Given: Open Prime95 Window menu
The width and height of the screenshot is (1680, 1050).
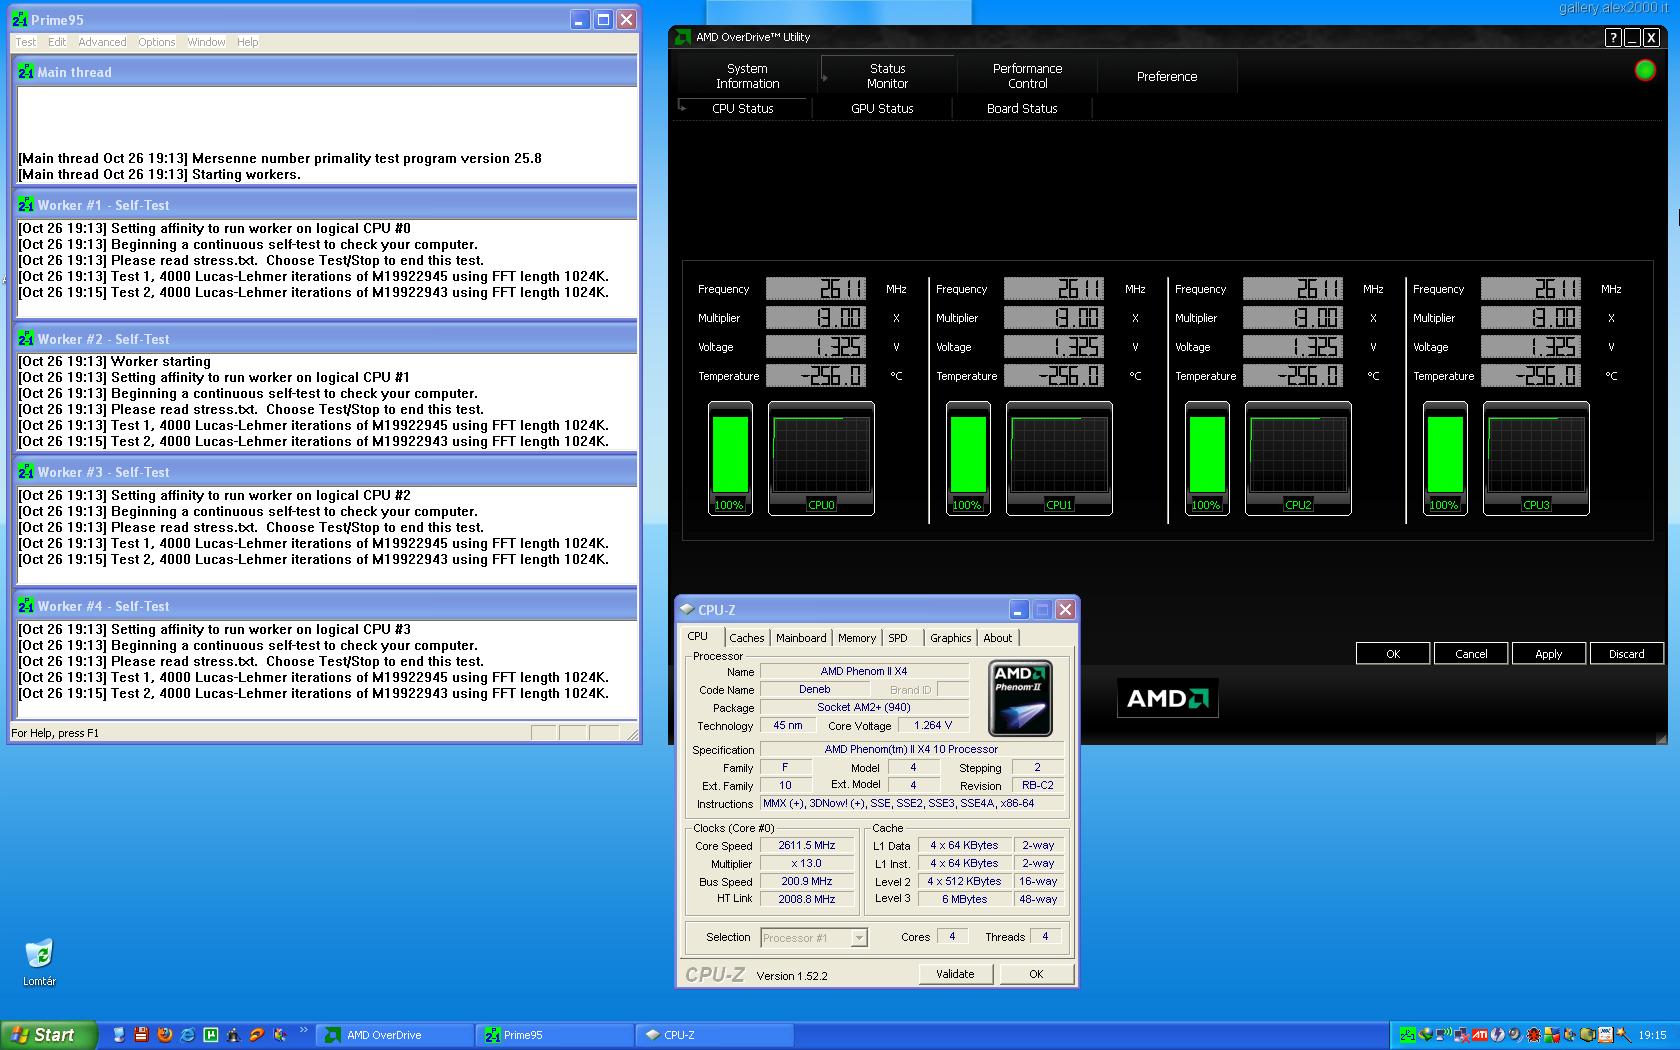Looking at the screenshot, I should 206,42.
